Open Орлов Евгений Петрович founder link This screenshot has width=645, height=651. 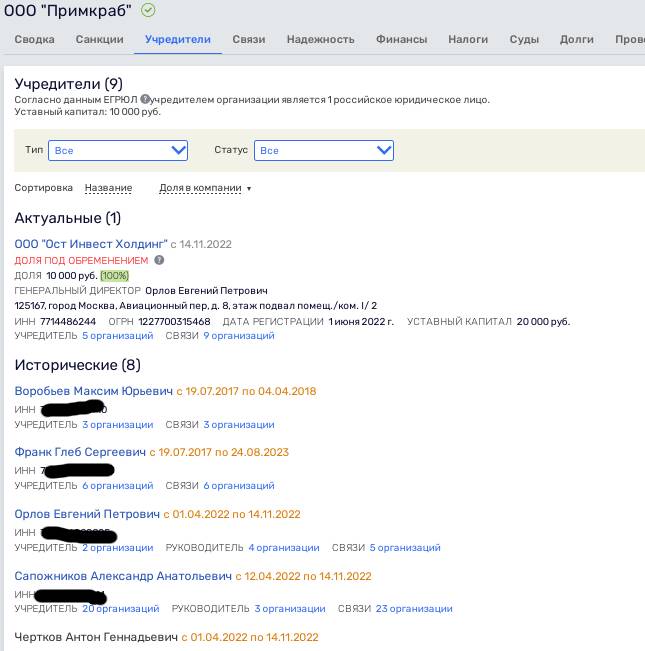(87, 514)
